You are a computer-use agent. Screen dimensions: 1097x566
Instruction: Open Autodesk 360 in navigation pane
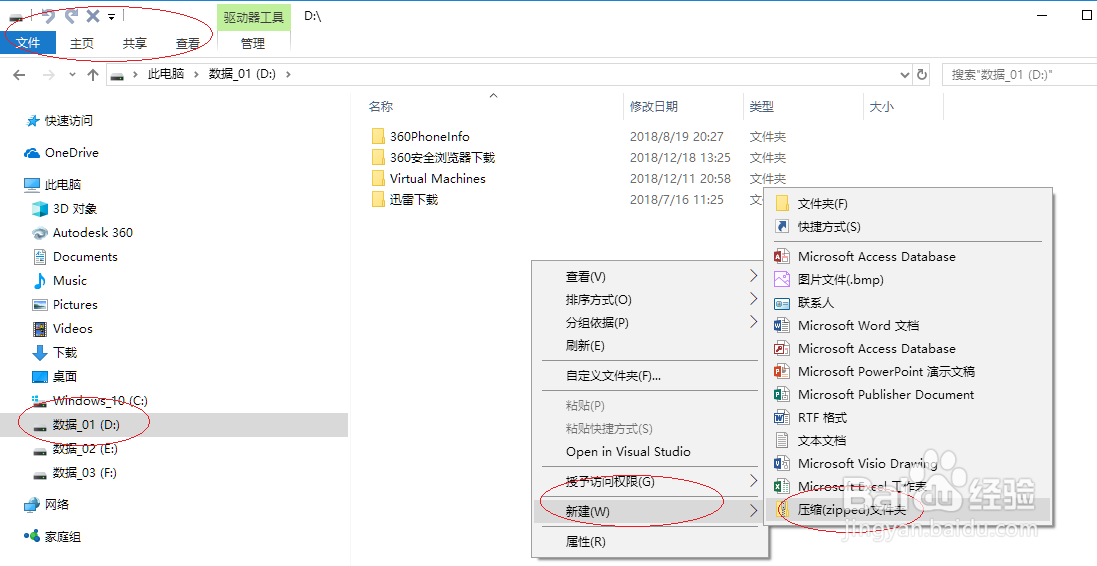[92, 232]
